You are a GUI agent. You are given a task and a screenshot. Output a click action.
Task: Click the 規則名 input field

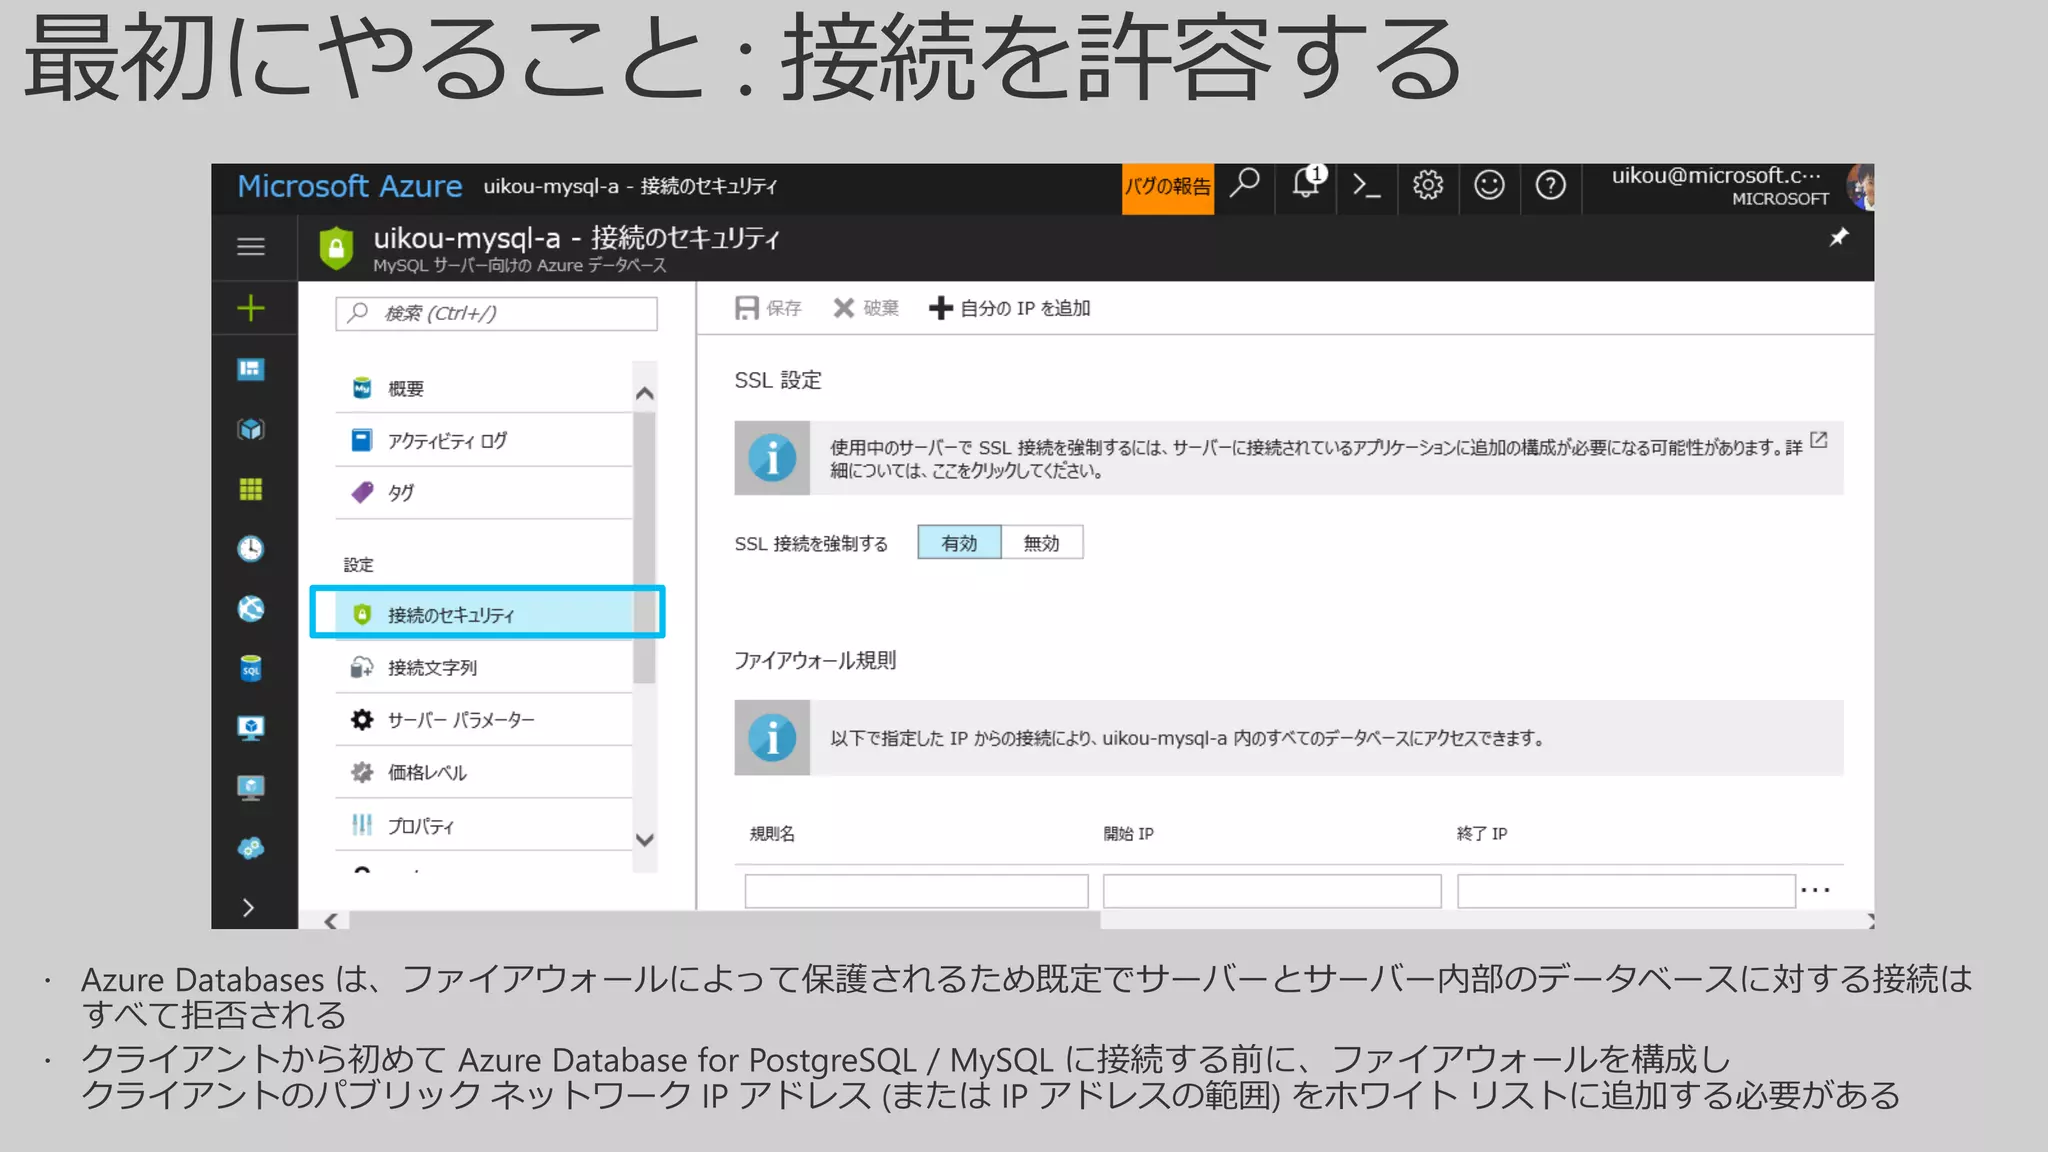tap(916, 891)
